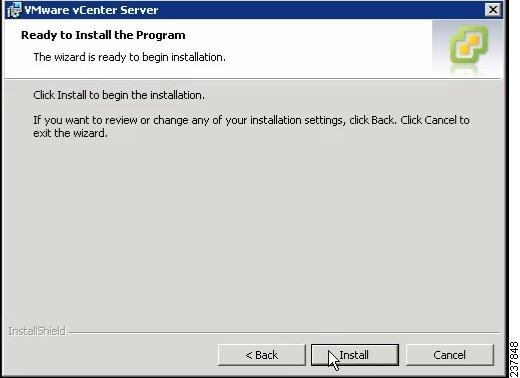
Task: Click the wizard is ready subtitle text
Action: point(129,57)
